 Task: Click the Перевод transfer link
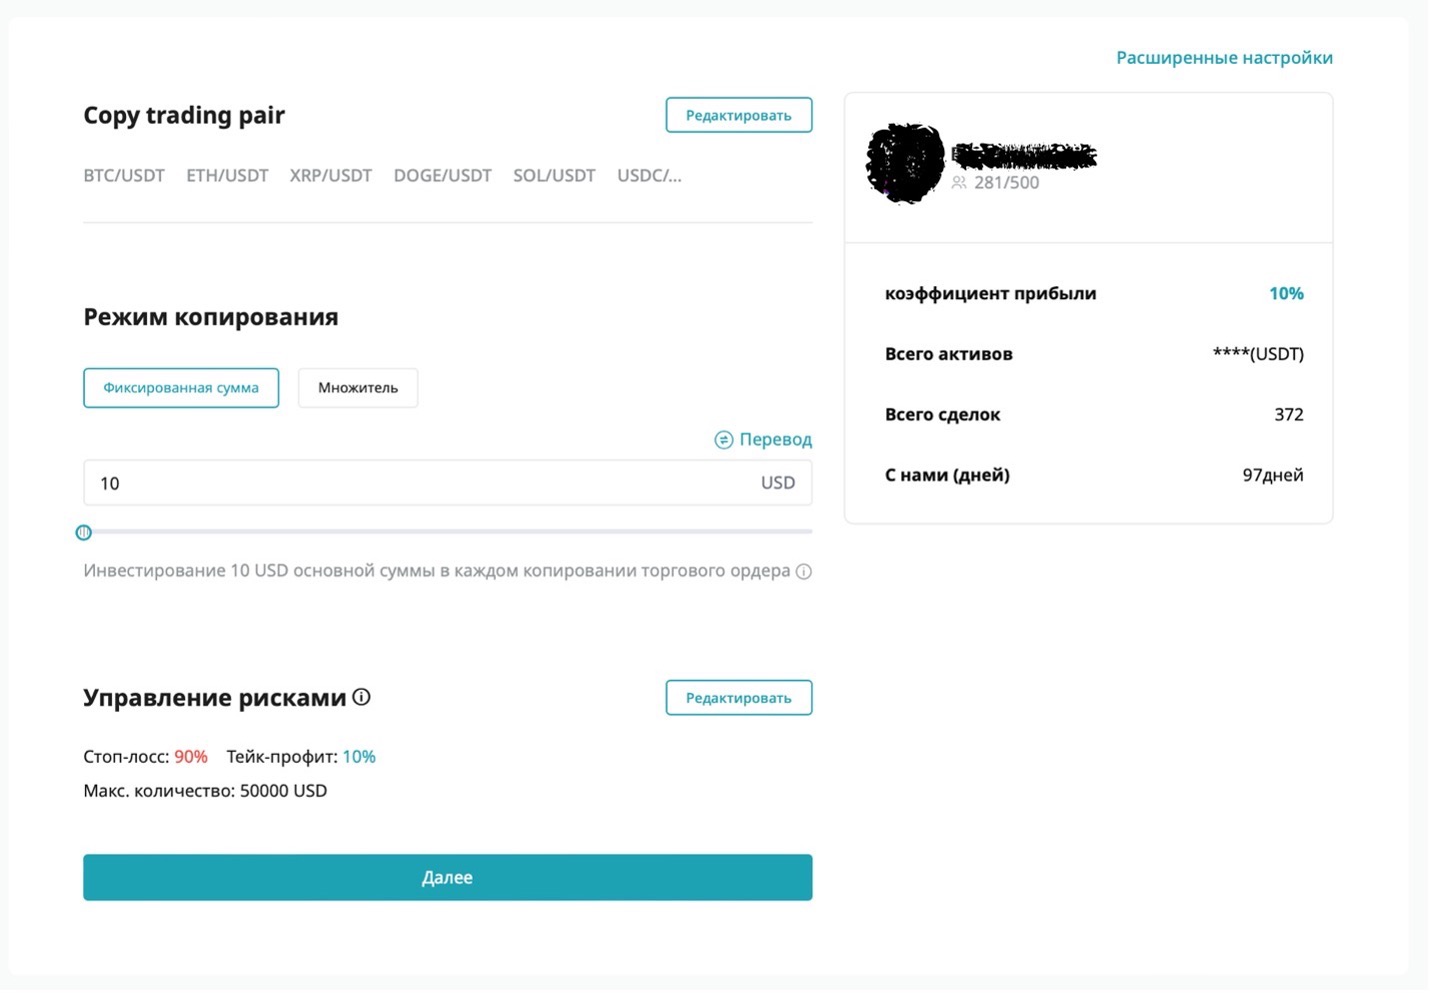point(775,440)
